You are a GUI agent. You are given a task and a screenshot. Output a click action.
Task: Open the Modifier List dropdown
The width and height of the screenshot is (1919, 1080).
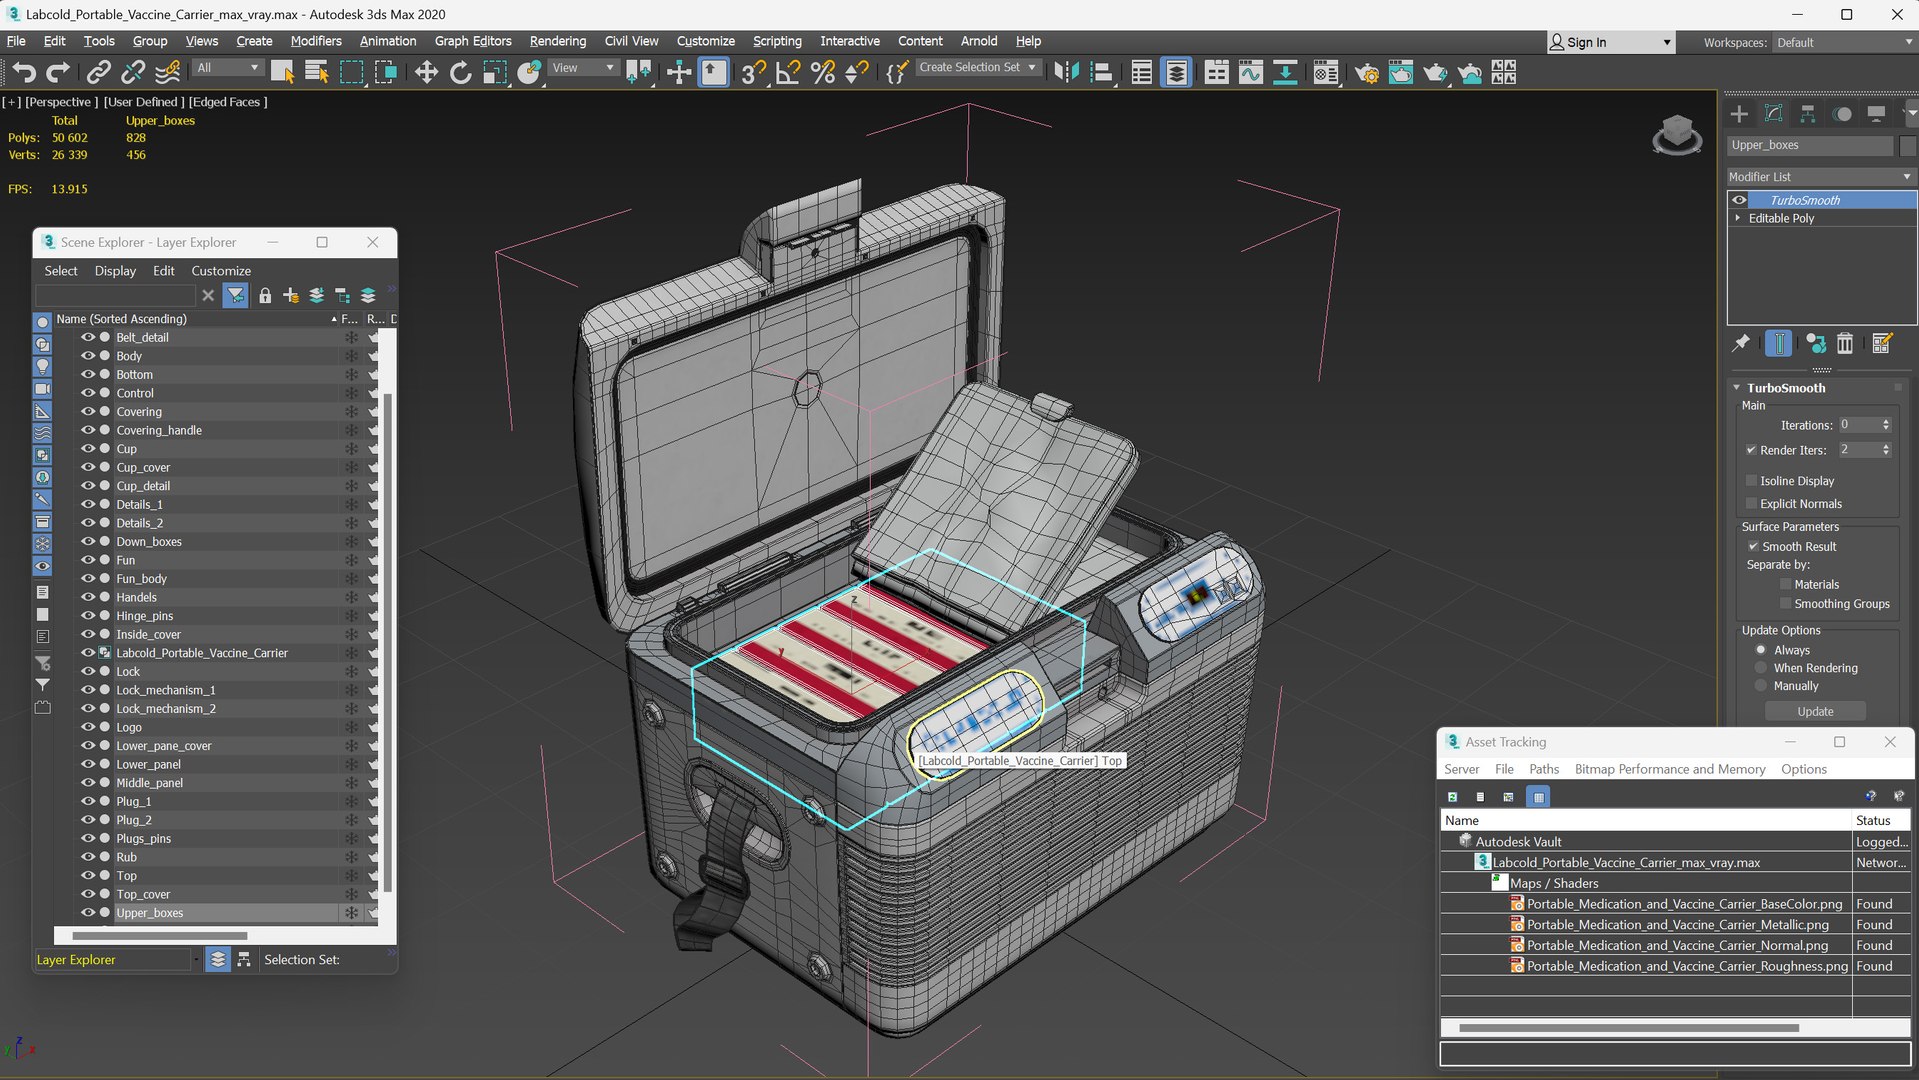(1820, 177)
